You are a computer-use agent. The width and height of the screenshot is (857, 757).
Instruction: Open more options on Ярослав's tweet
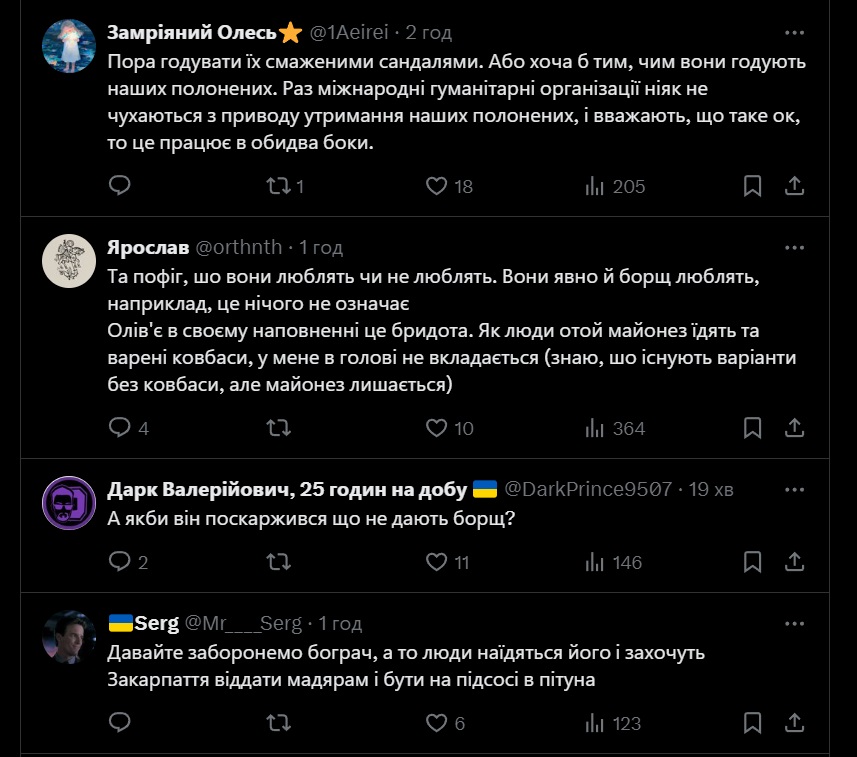(794, 246)
